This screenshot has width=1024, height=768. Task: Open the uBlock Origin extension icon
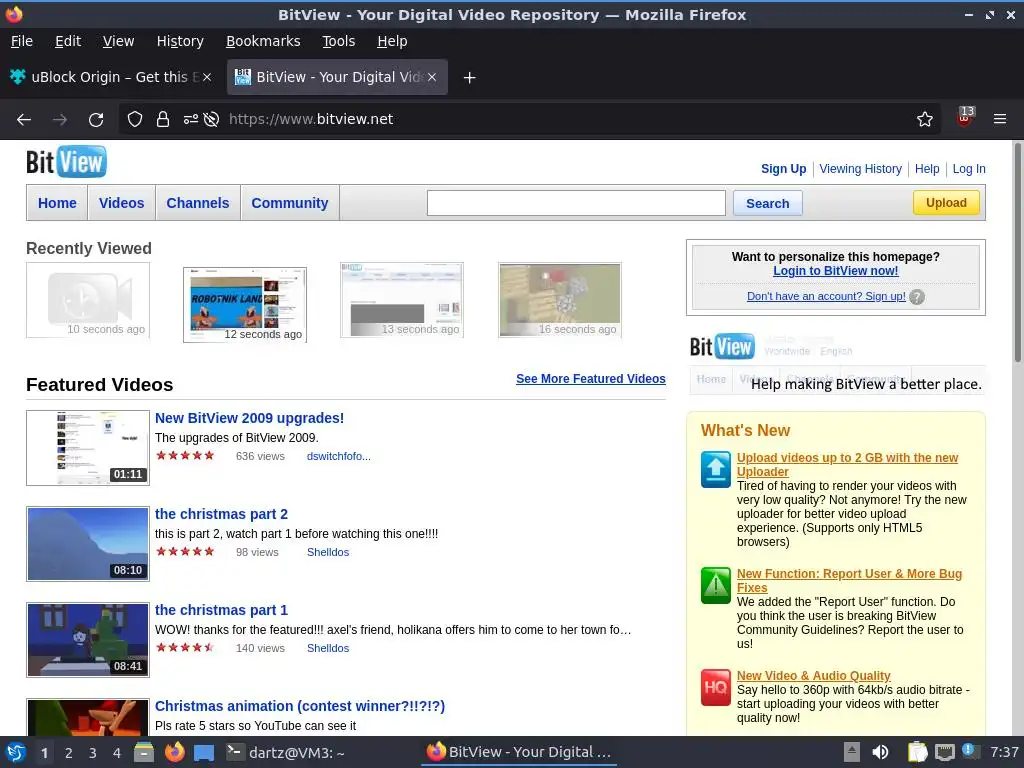click(x=965, y=118)
